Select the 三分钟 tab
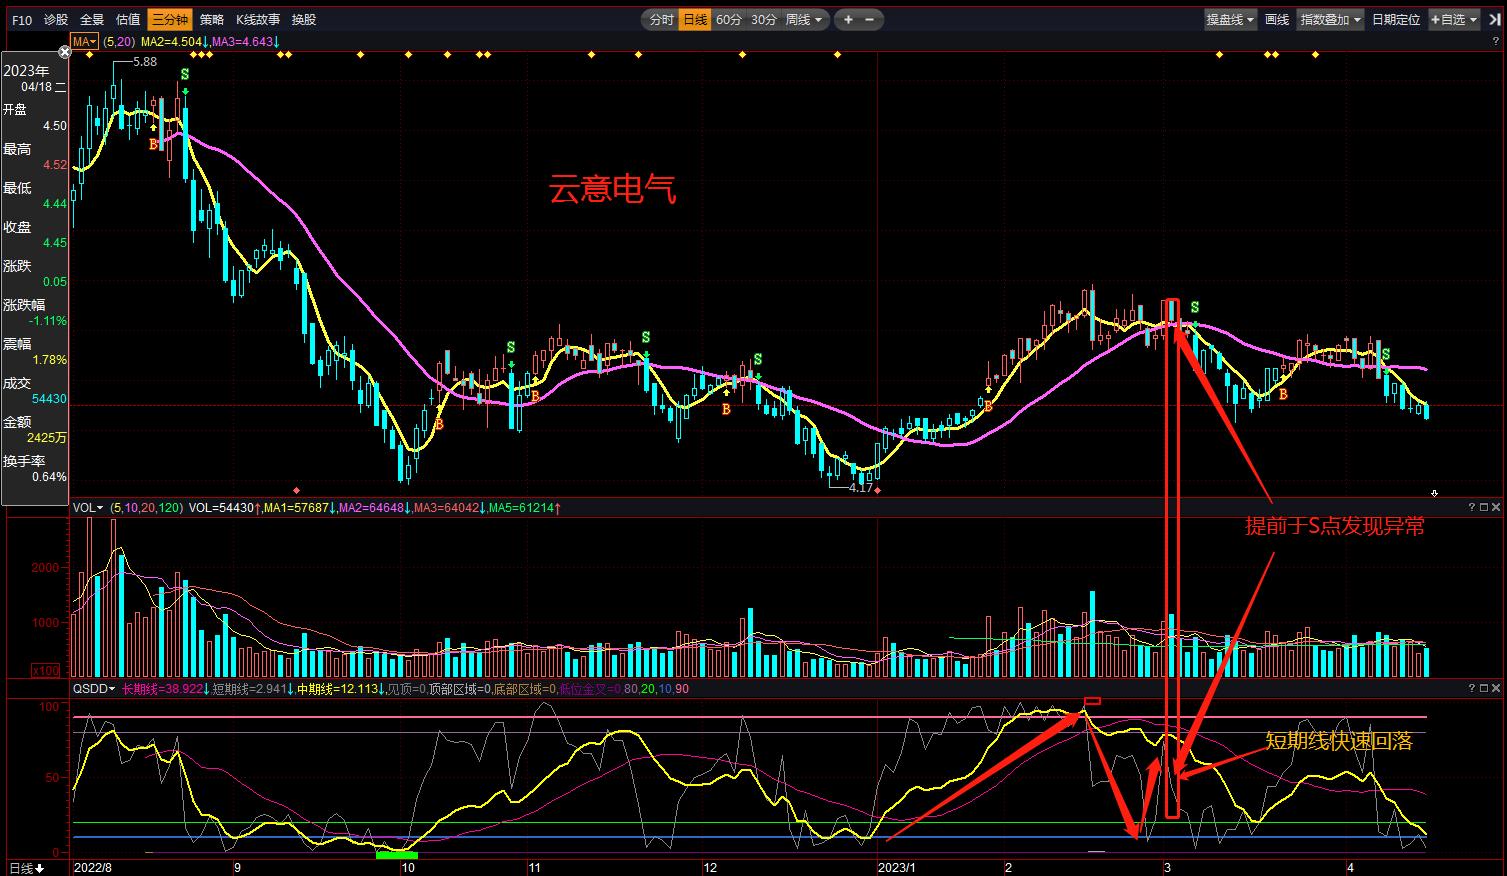1507x876 pixels. (170, 19)
